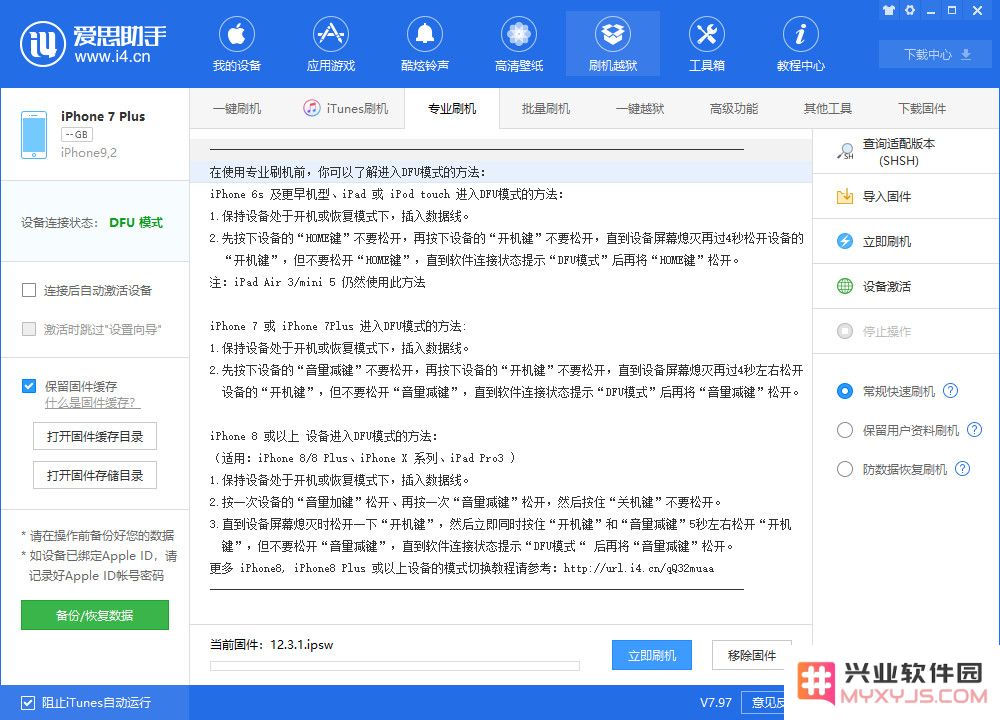Click the http://url.i4.cn/qQ32muaa tutorial URL

pyautogui.click(x=638, y=568)
